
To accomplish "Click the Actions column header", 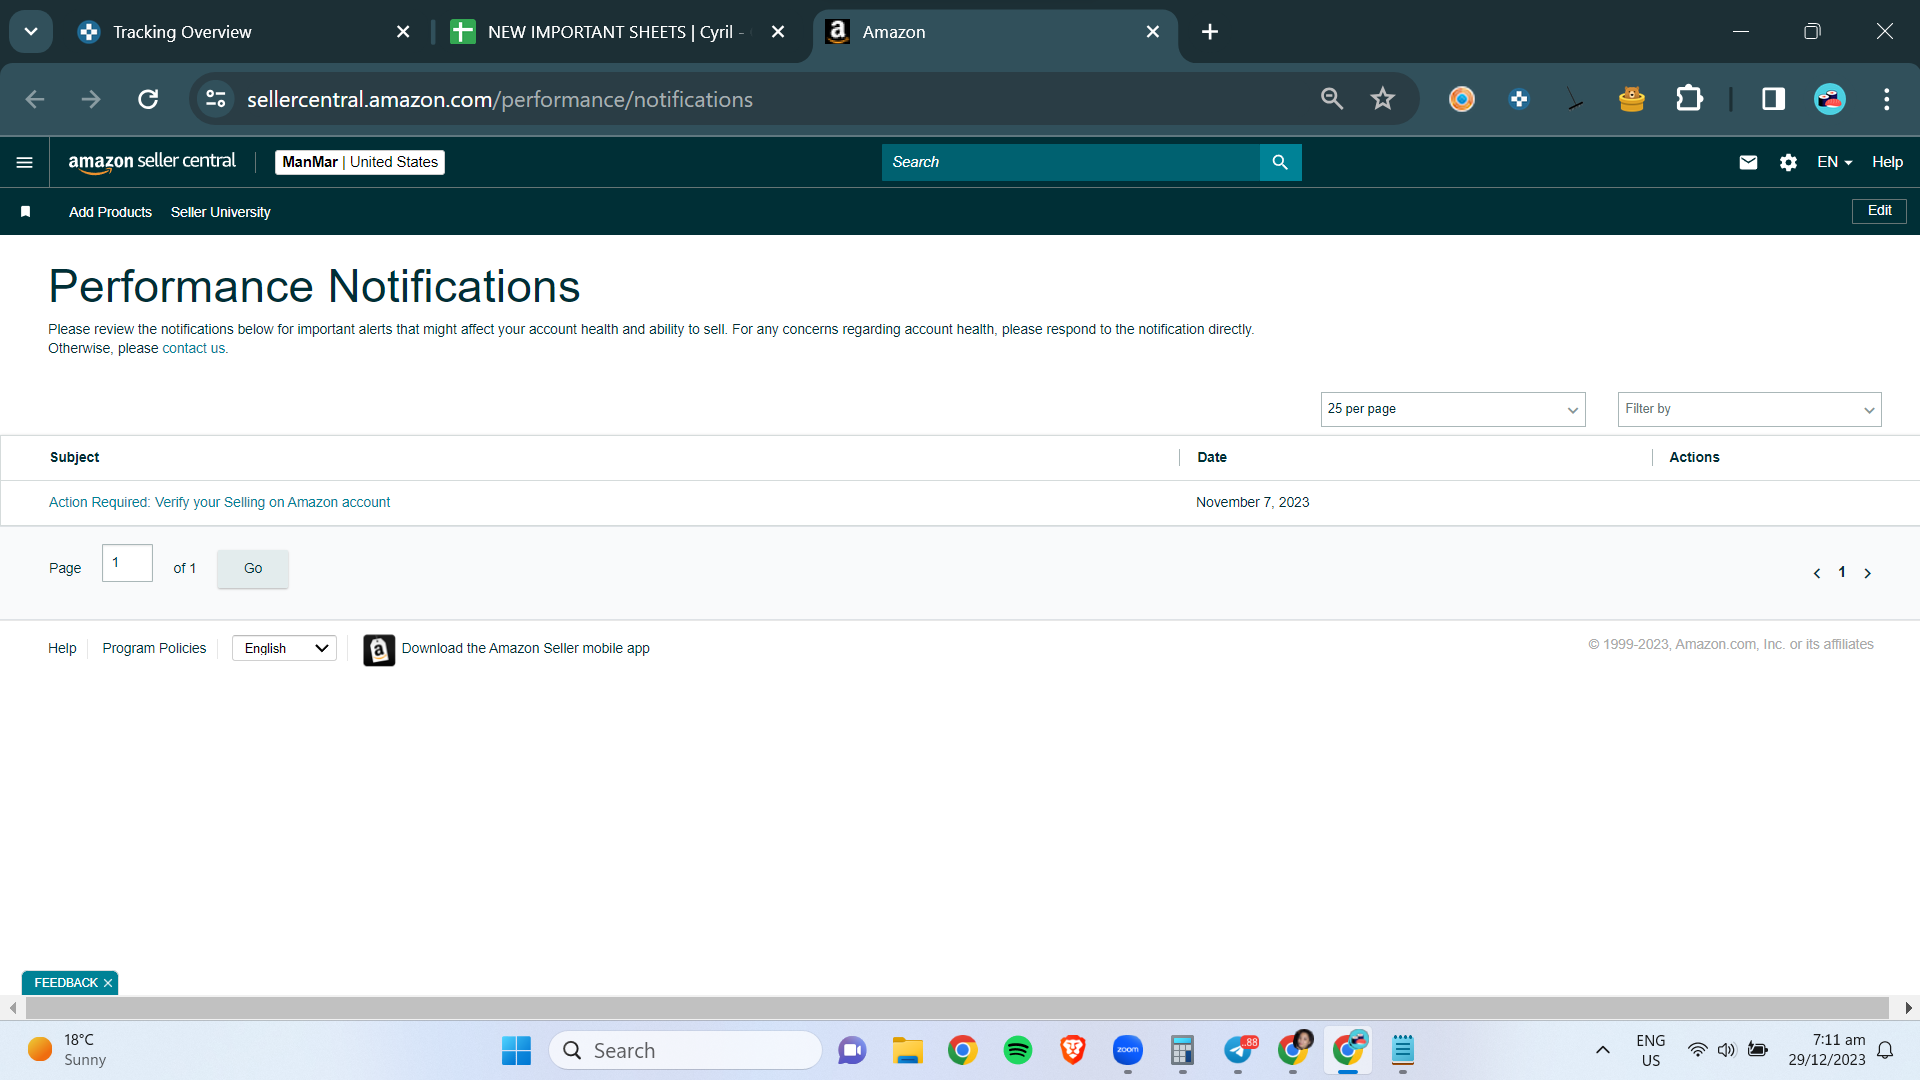I will pos(1694,457).
